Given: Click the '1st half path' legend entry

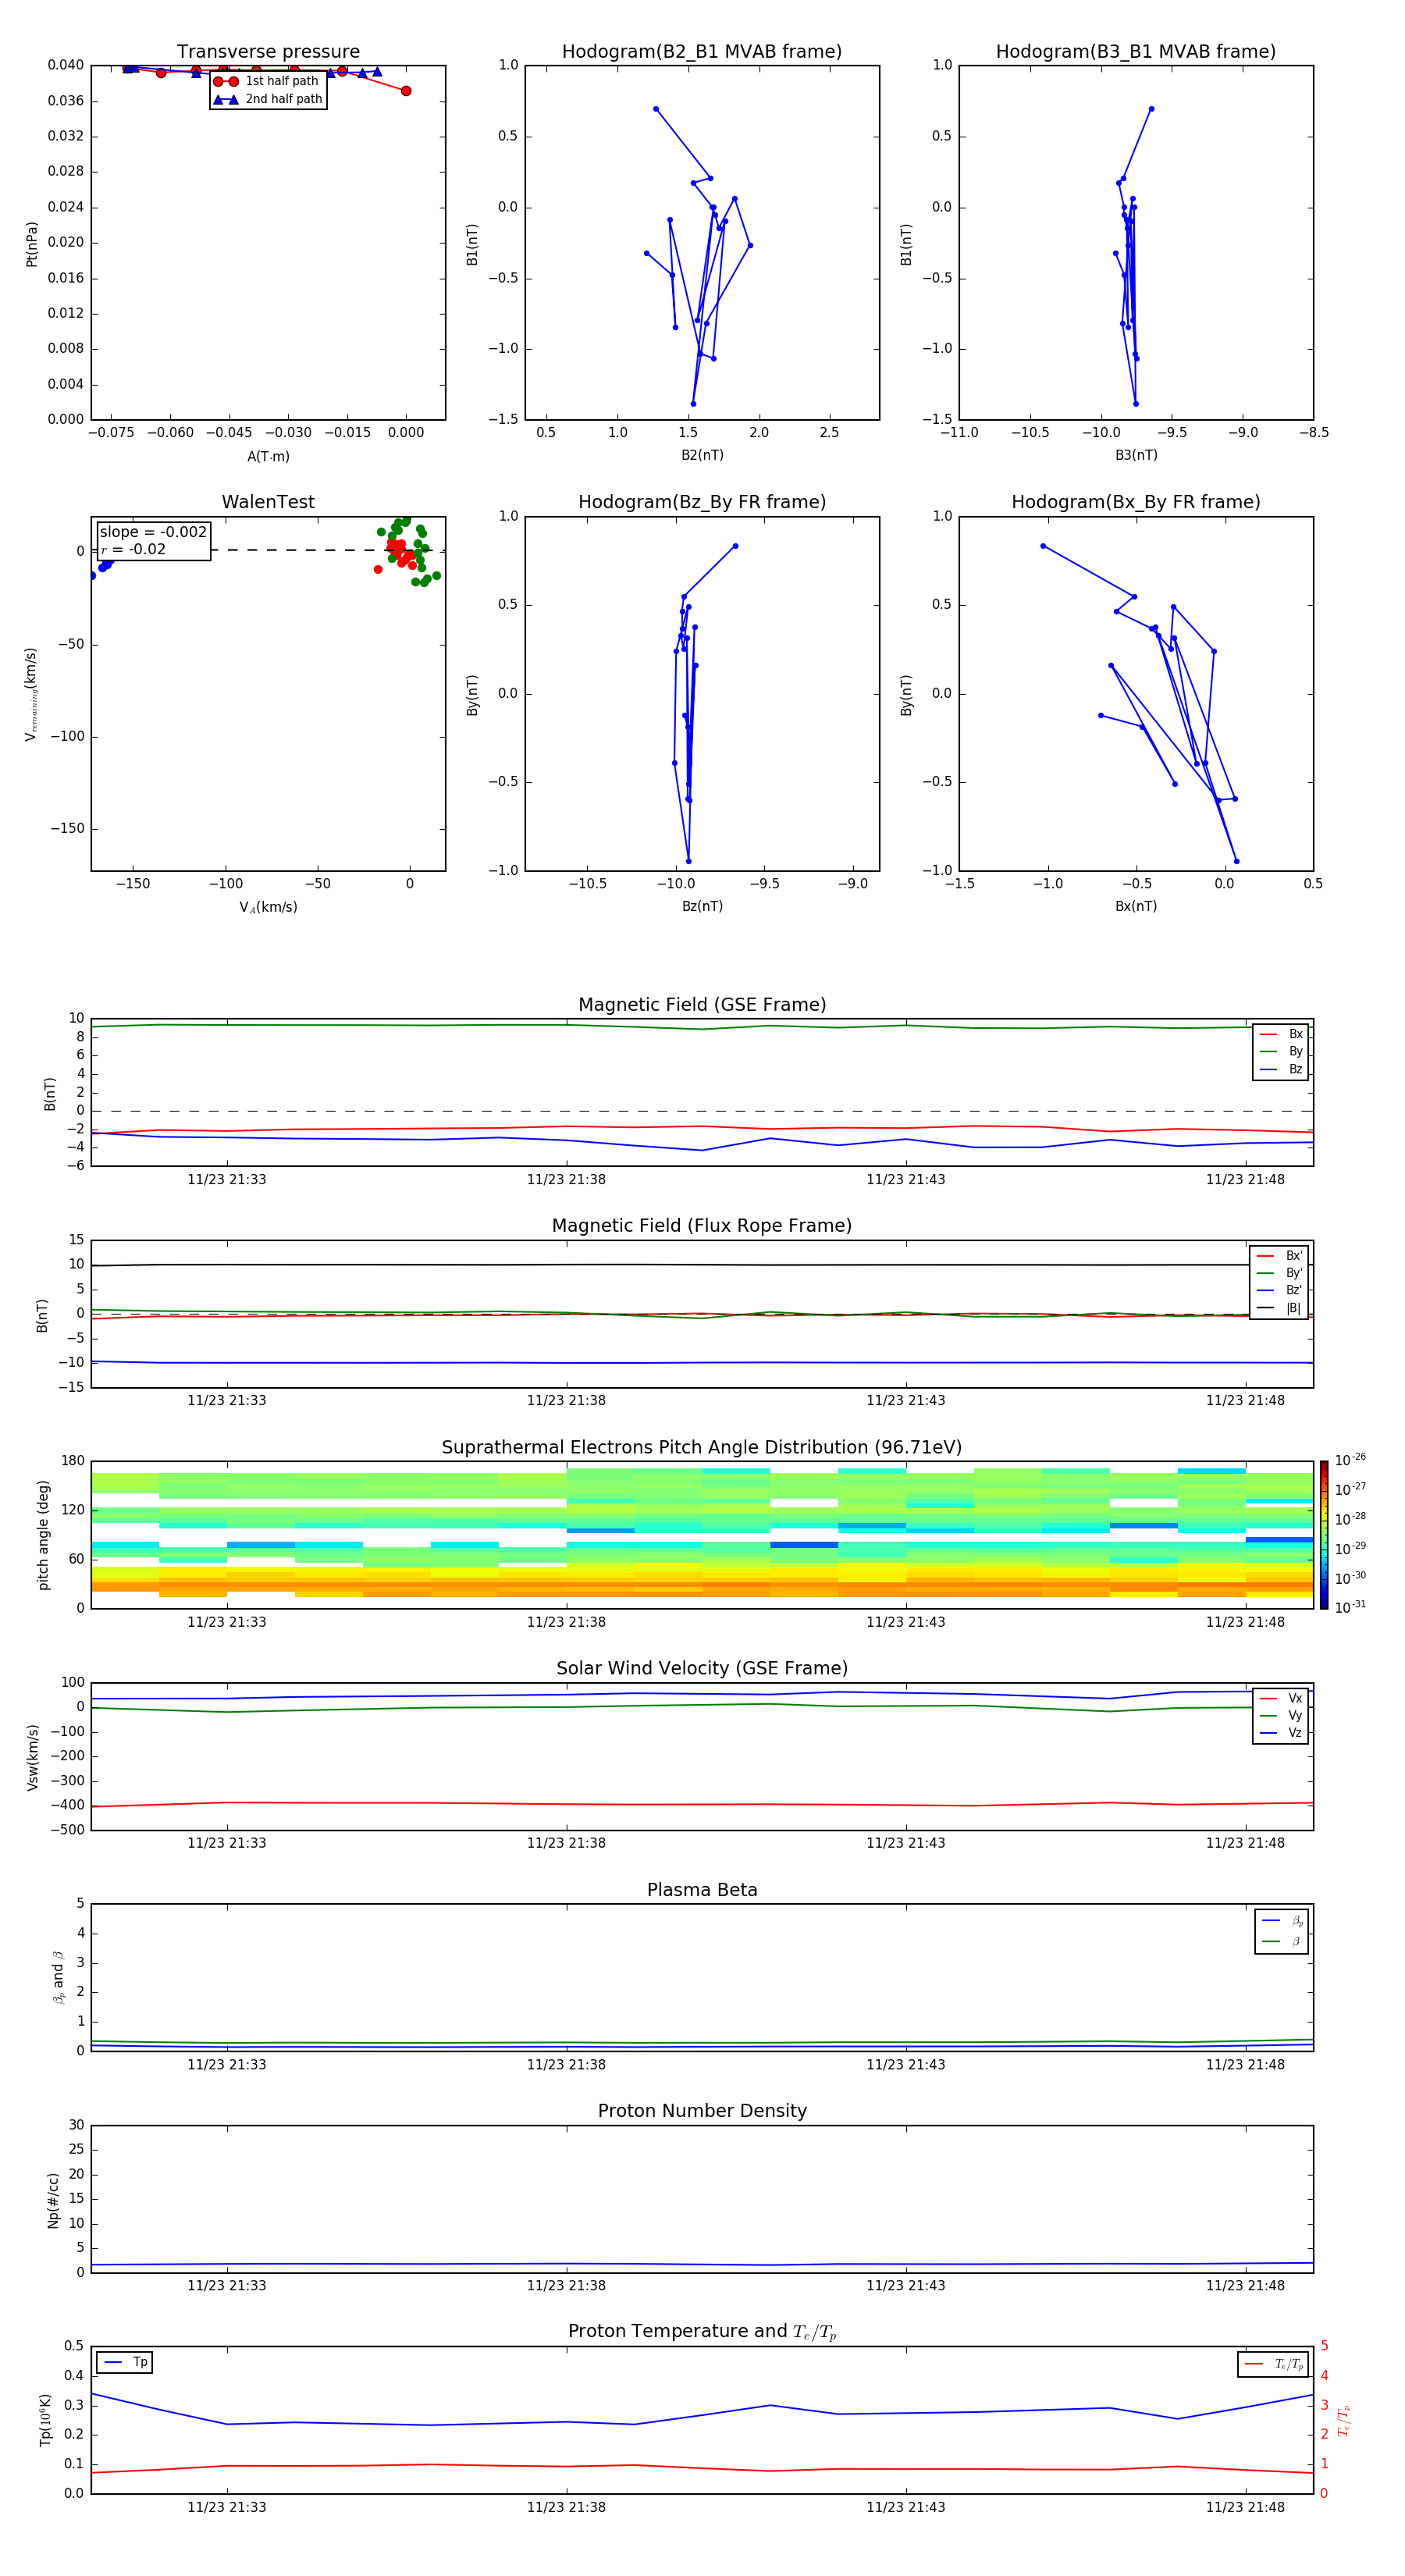Looking at the screenshot, I should tap(267, 81).
